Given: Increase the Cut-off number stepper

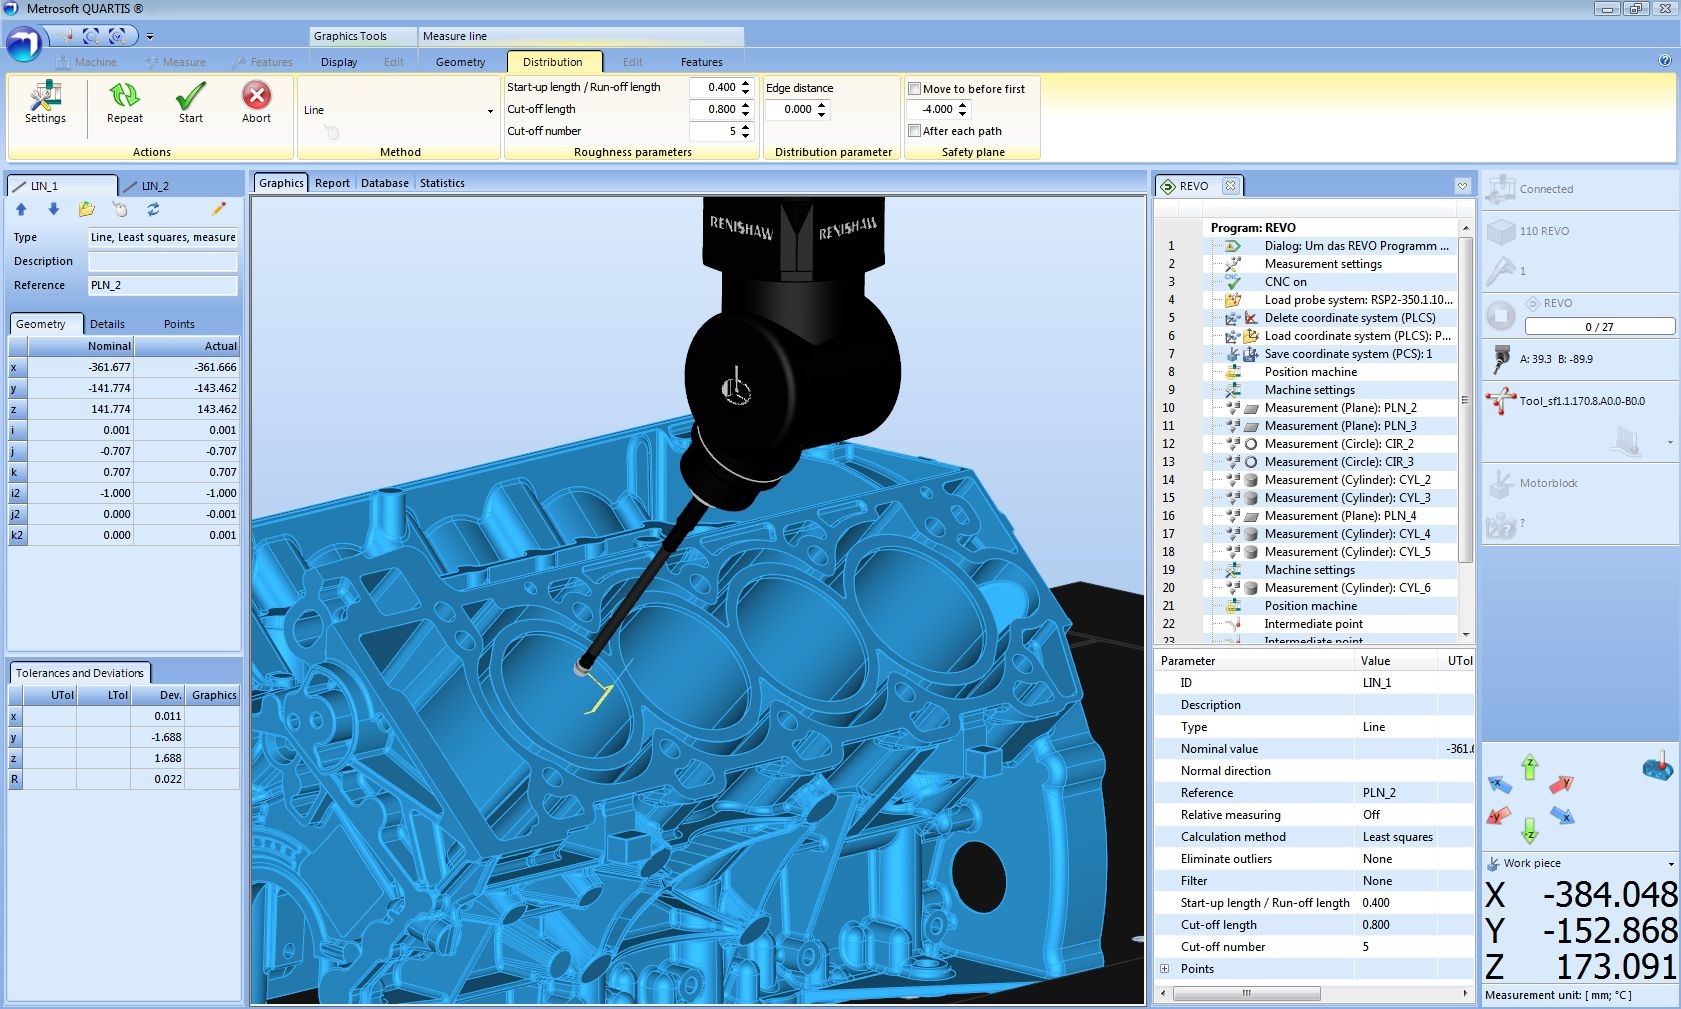Looking at the screenshot, I should point(746,127).
